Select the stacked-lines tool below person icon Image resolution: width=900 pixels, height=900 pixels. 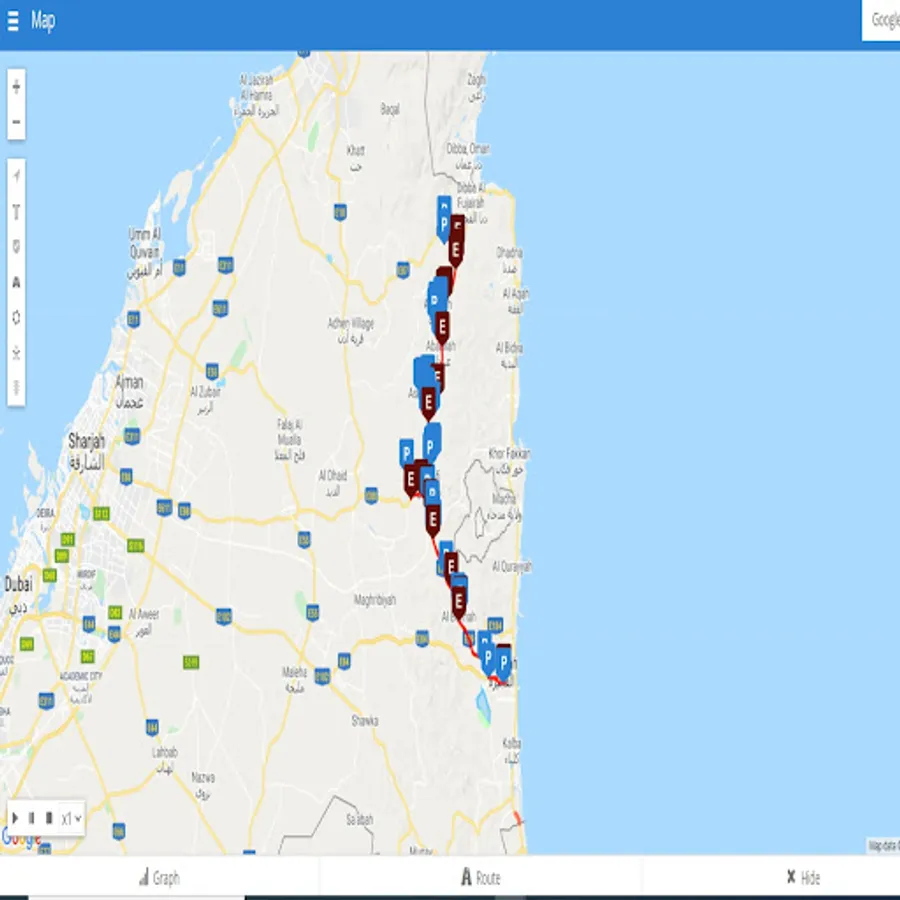(16, 387)
